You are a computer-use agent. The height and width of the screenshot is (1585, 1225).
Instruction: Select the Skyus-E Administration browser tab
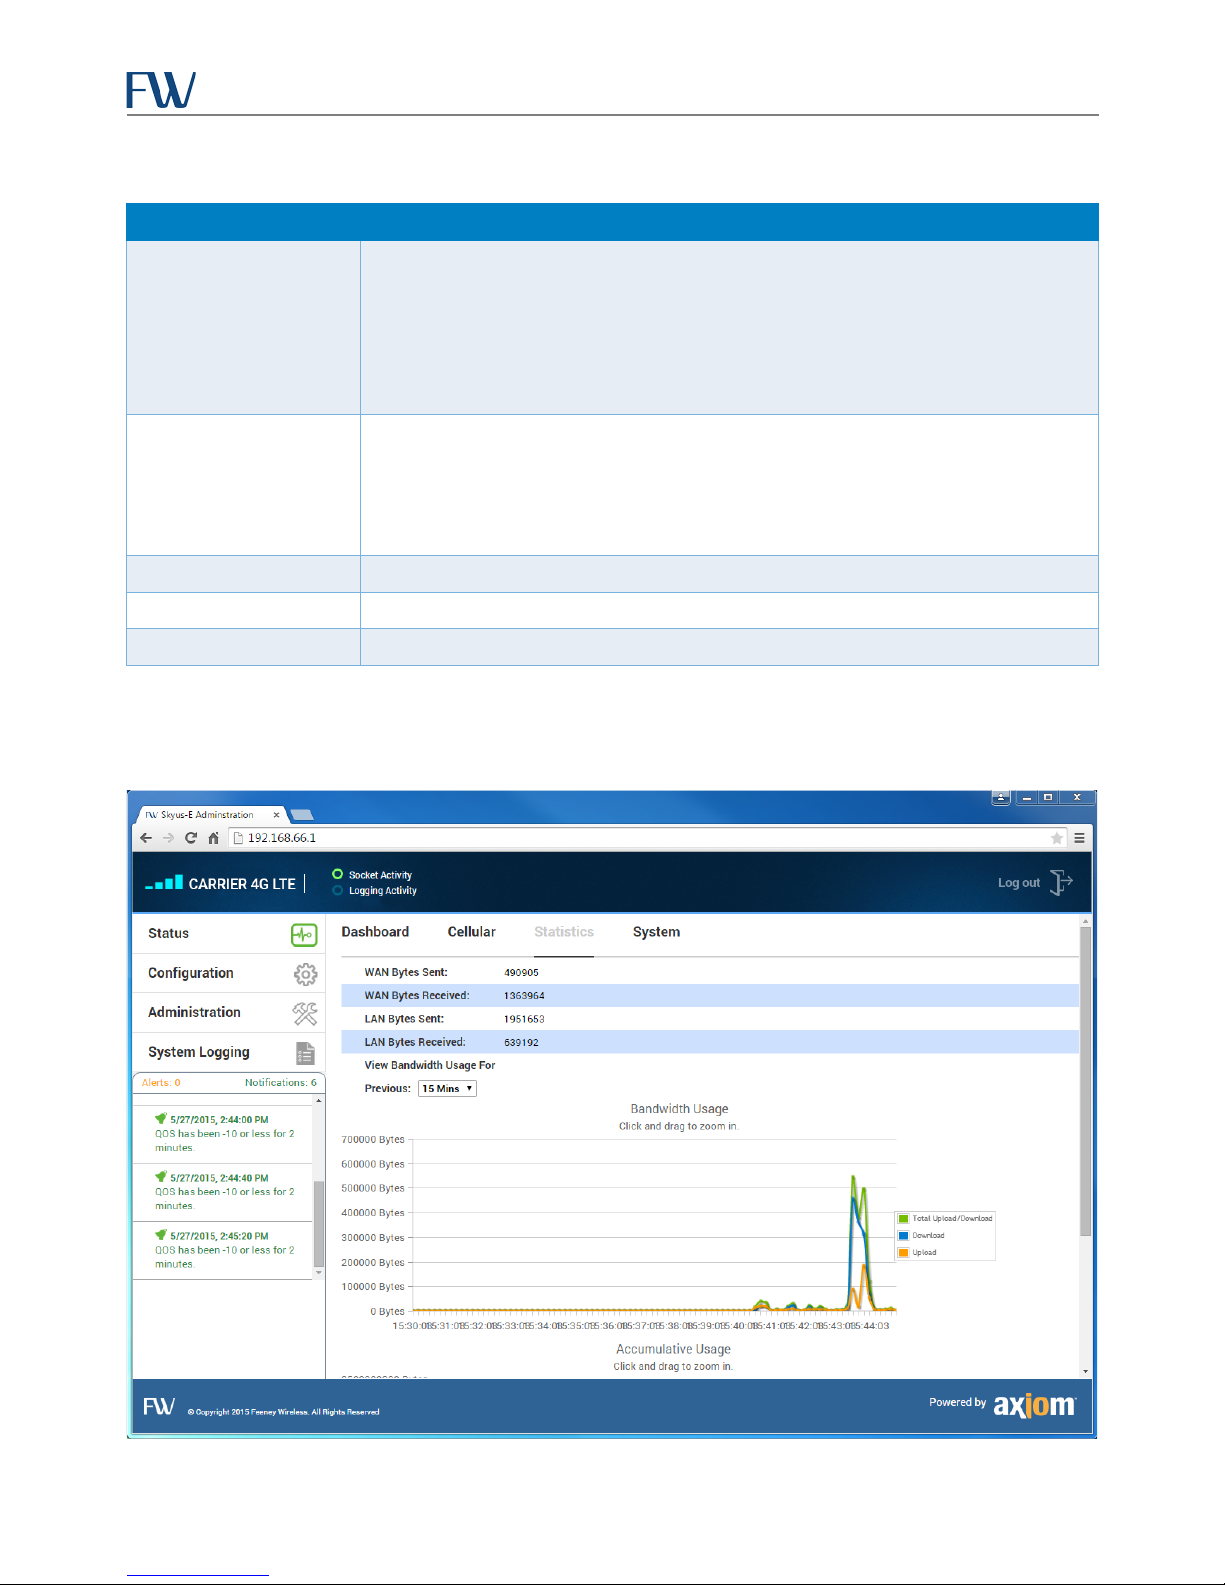tap(210, 815)
